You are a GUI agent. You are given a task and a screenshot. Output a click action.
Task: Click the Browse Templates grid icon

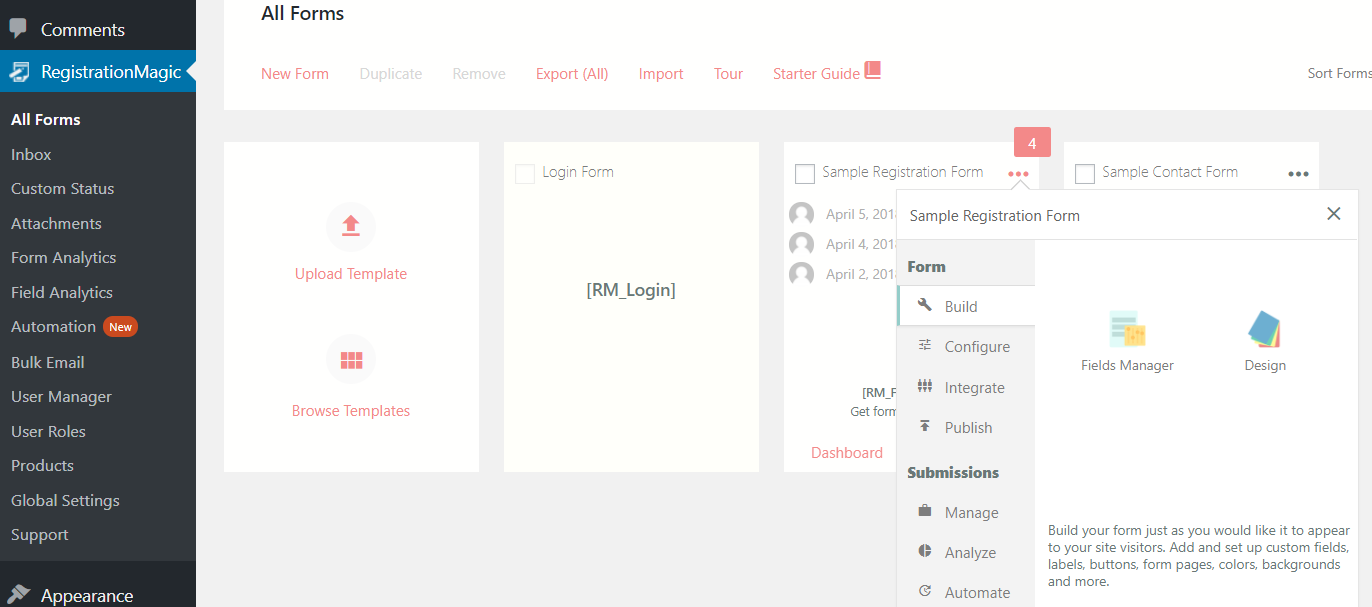pos(351,360)
